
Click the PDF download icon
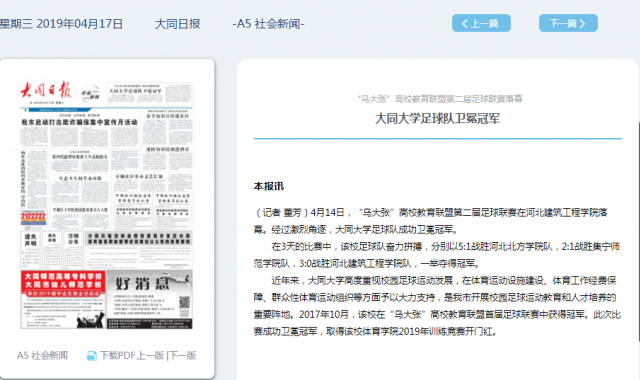[x=92, y=356]
